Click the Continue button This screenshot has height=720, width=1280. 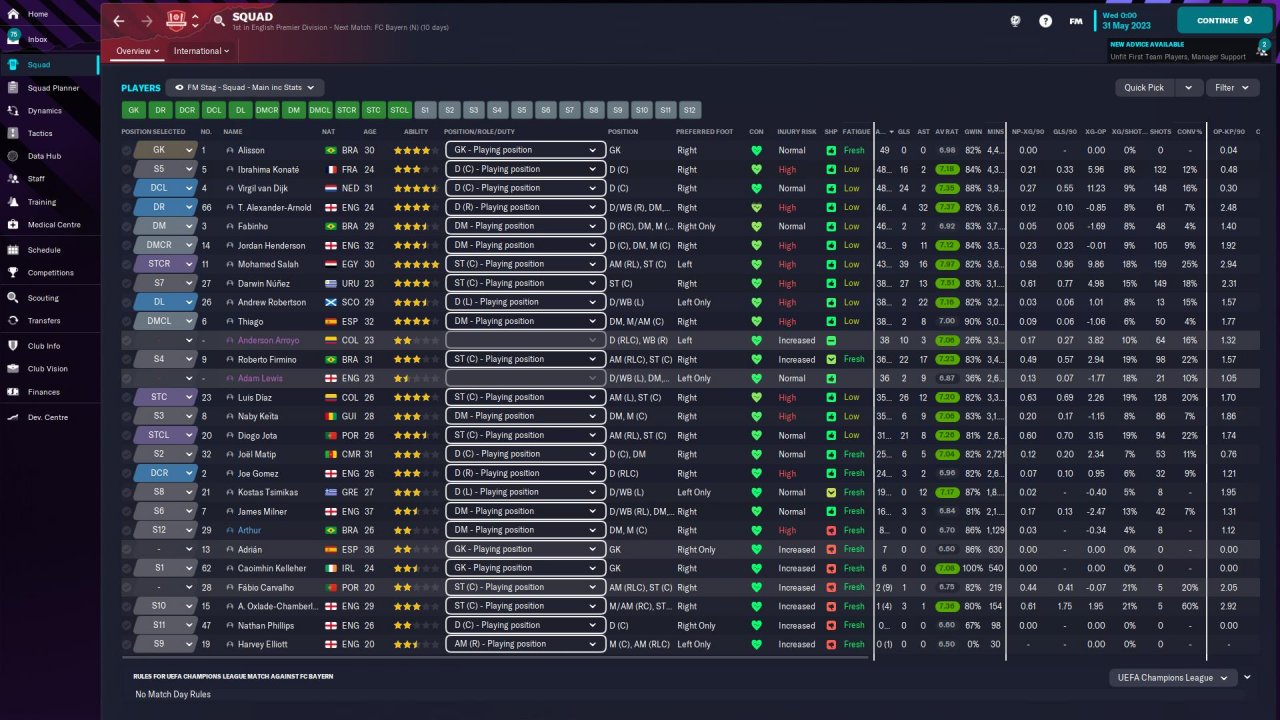1225,20
